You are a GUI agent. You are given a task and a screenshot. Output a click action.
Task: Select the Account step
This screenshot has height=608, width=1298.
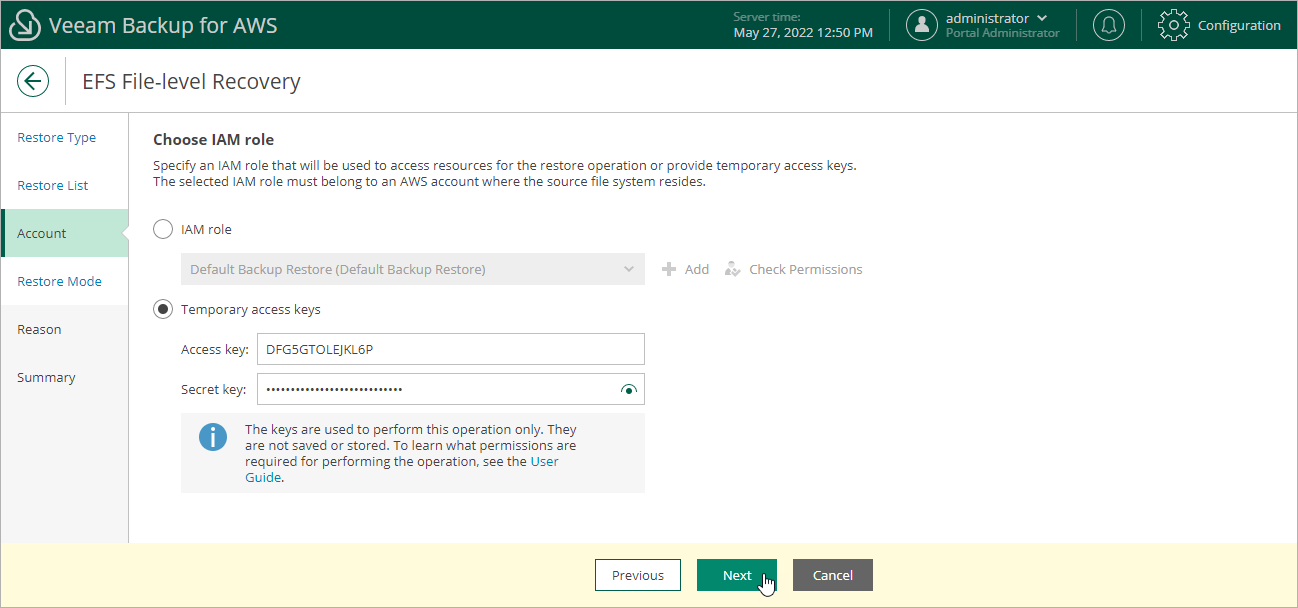(65, 233)
